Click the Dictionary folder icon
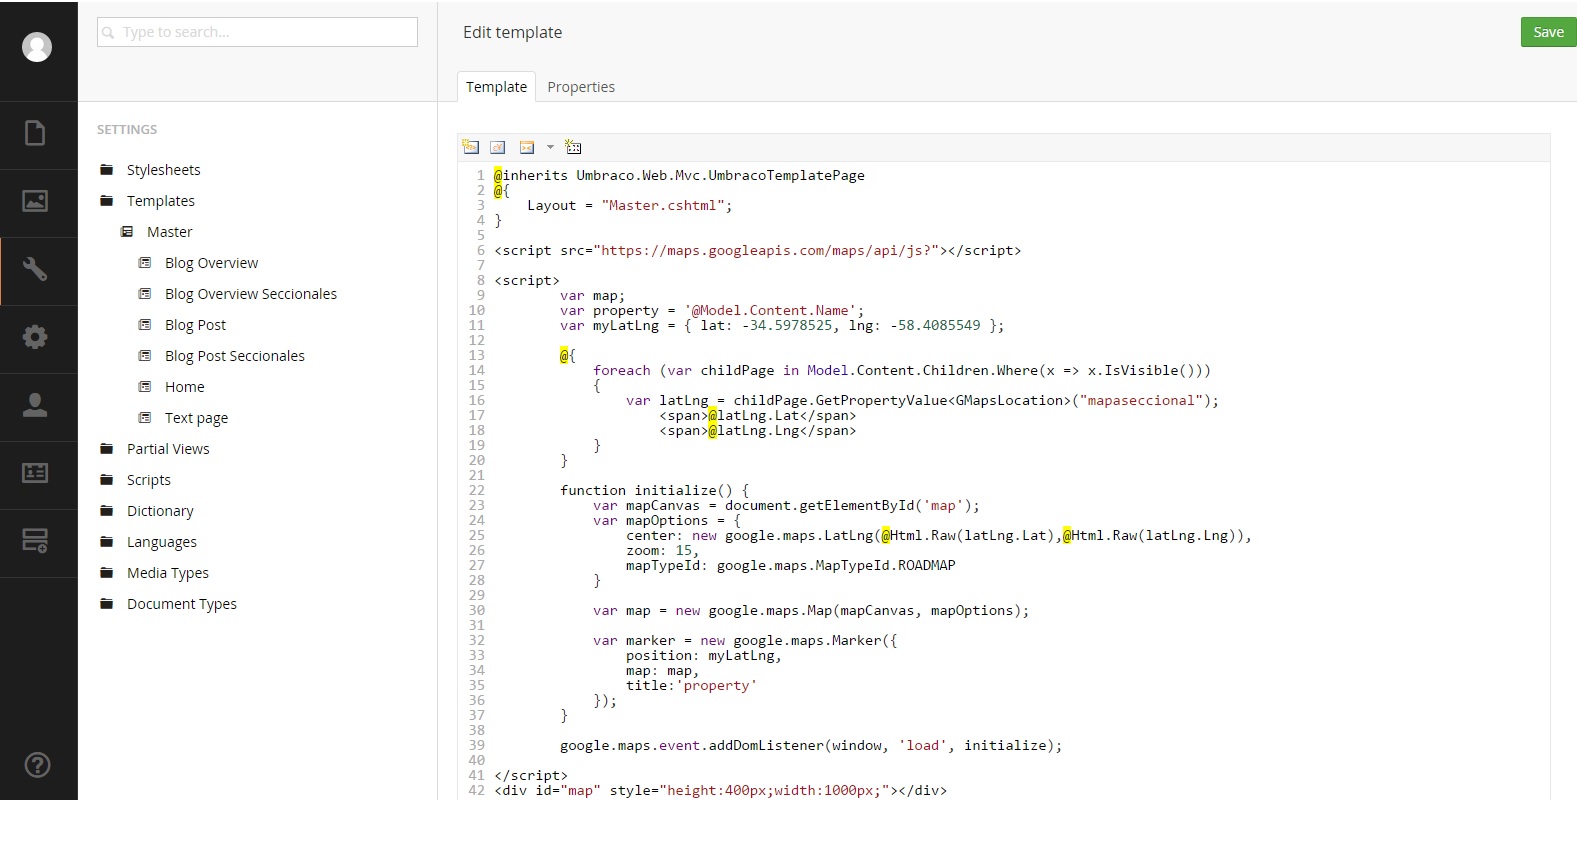This screenshot has height=841, width=1577. [x=107, y=511]
